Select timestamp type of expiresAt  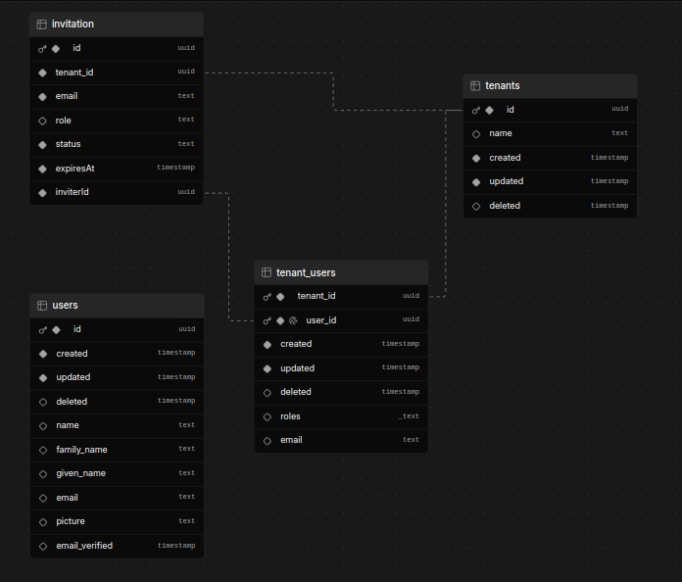click(176, 167)
